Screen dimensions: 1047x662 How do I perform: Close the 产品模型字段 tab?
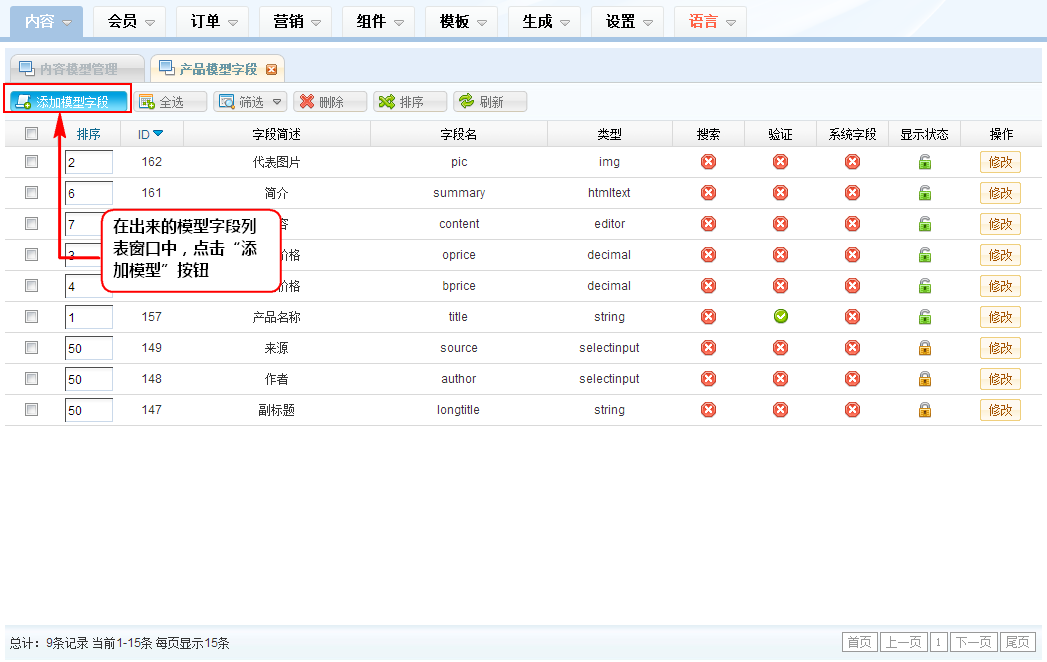pyautogui.click(x=271, y=69)
